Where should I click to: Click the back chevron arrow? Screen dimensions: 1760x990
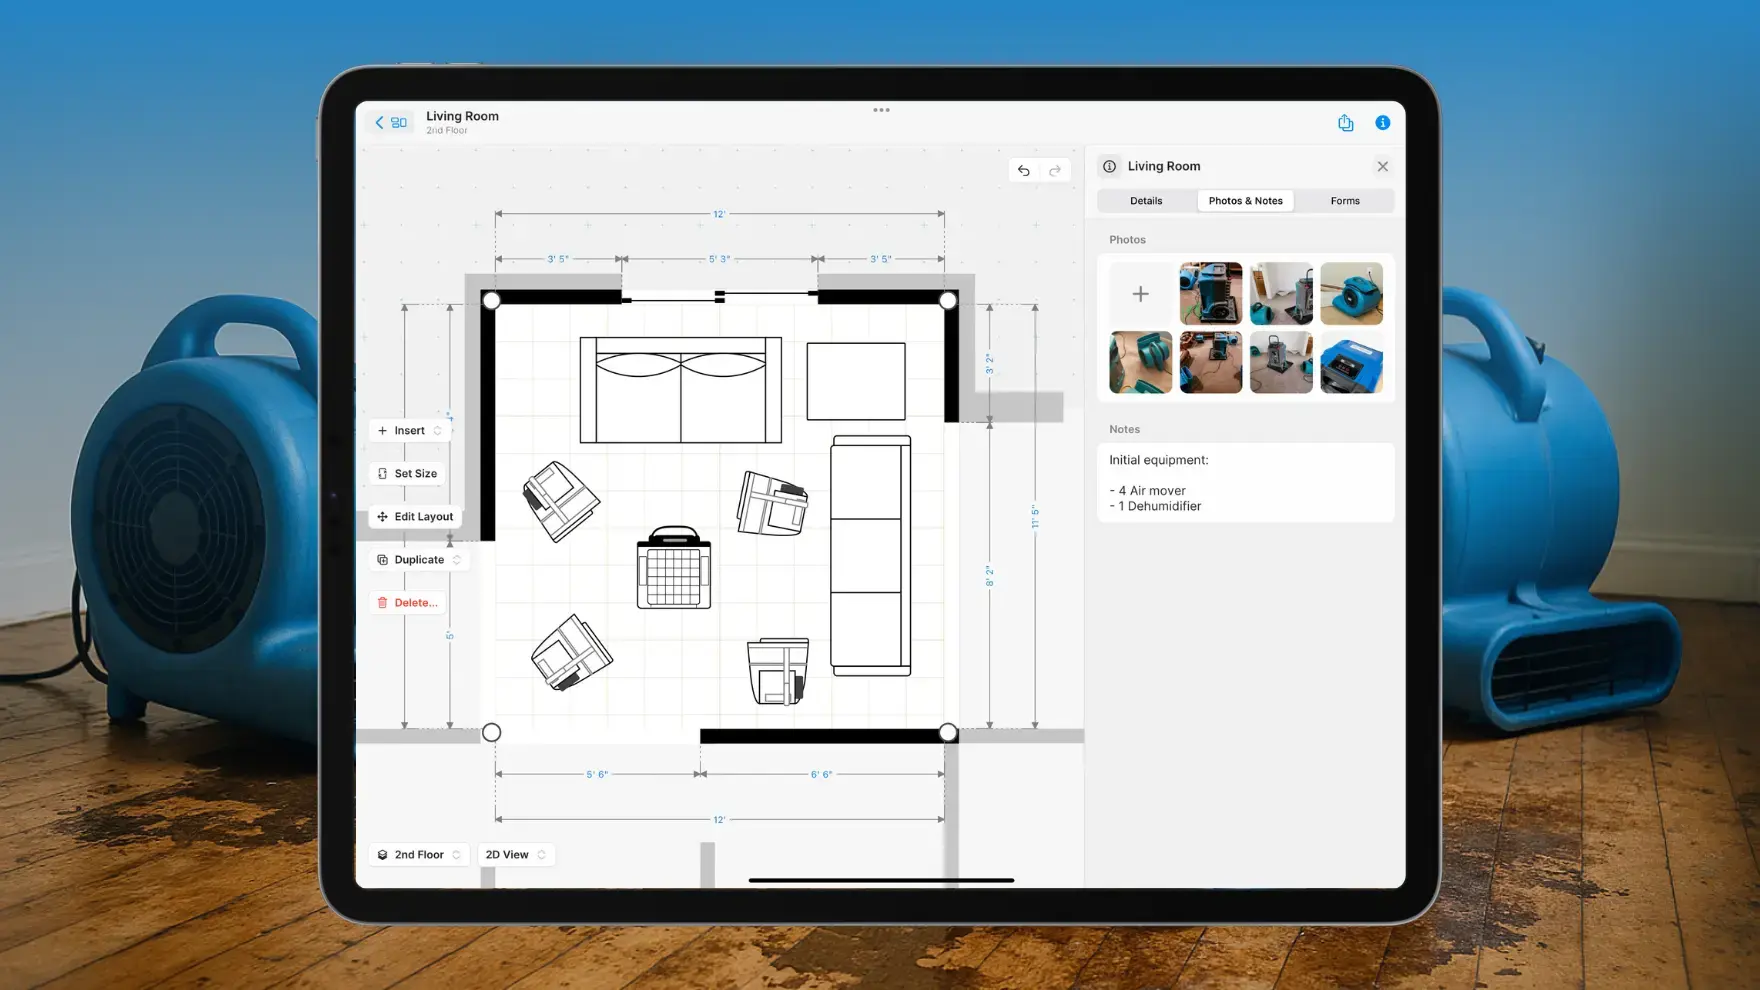click(379, 123)
